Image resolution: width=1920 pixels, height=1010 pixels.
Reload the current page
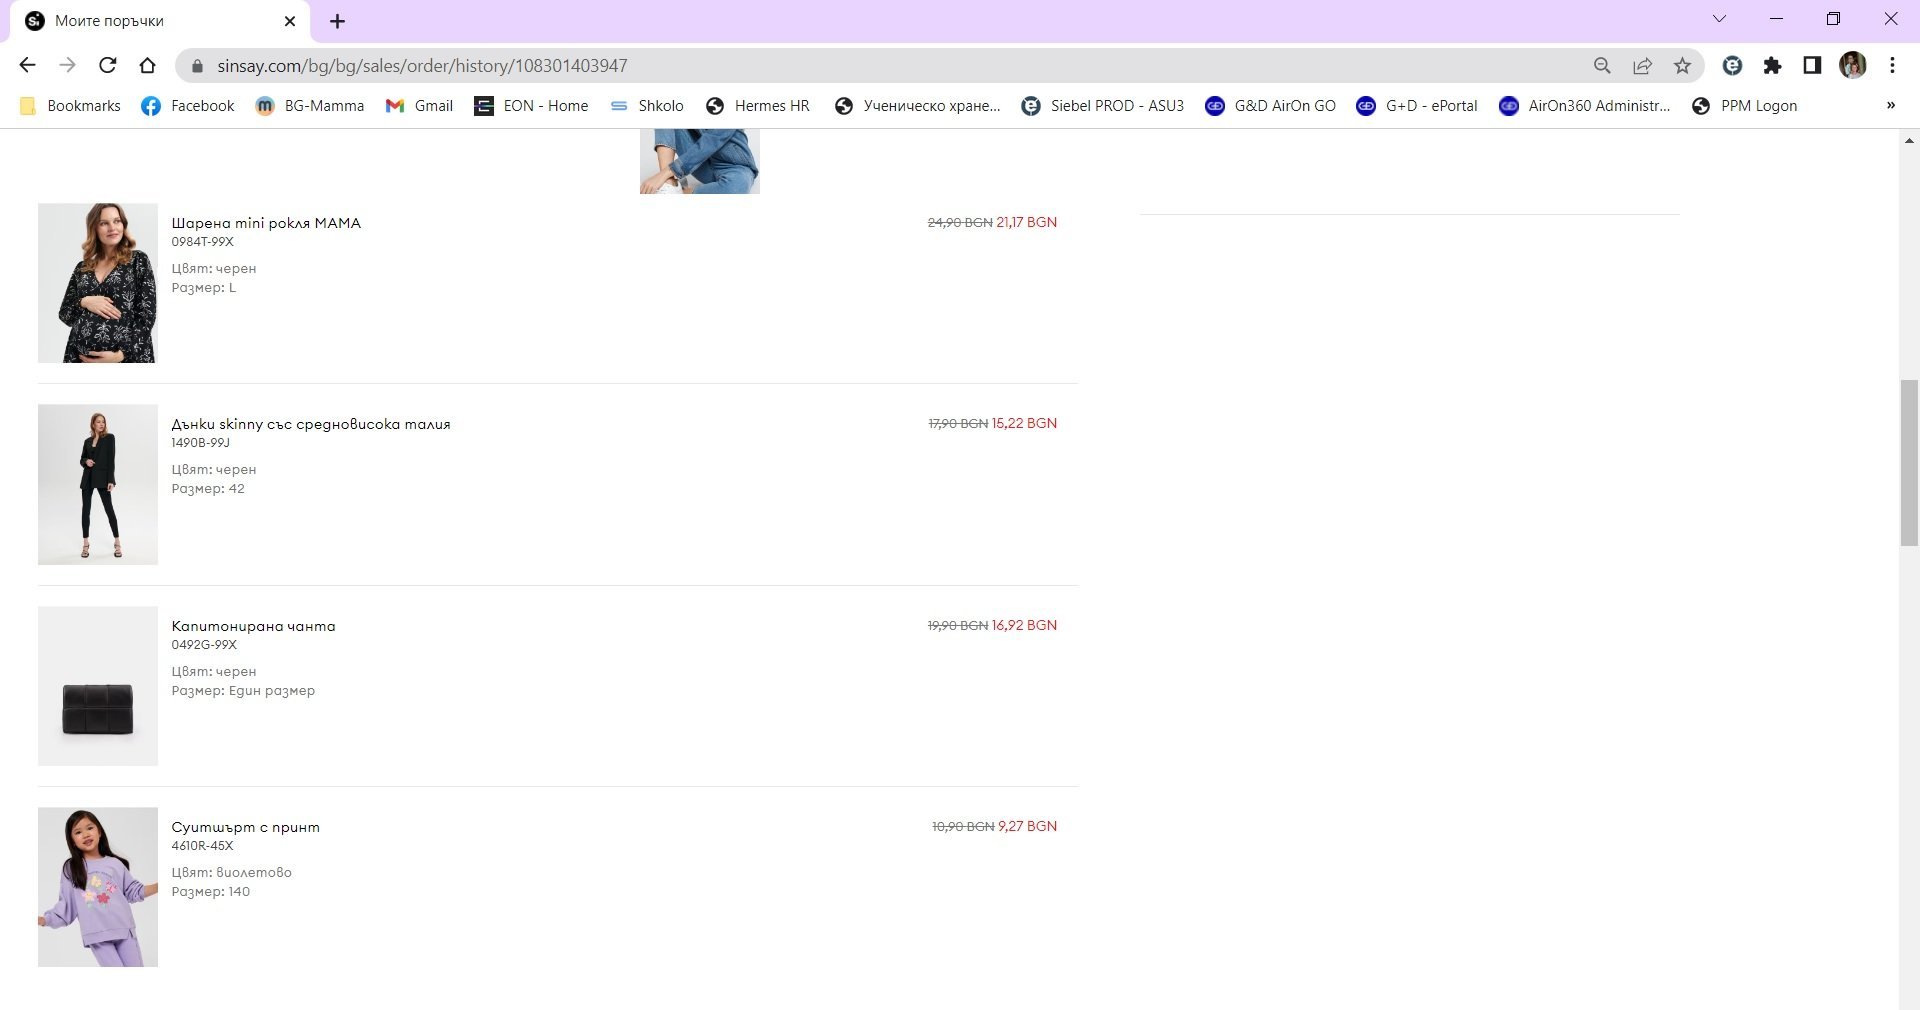point(107,65)
